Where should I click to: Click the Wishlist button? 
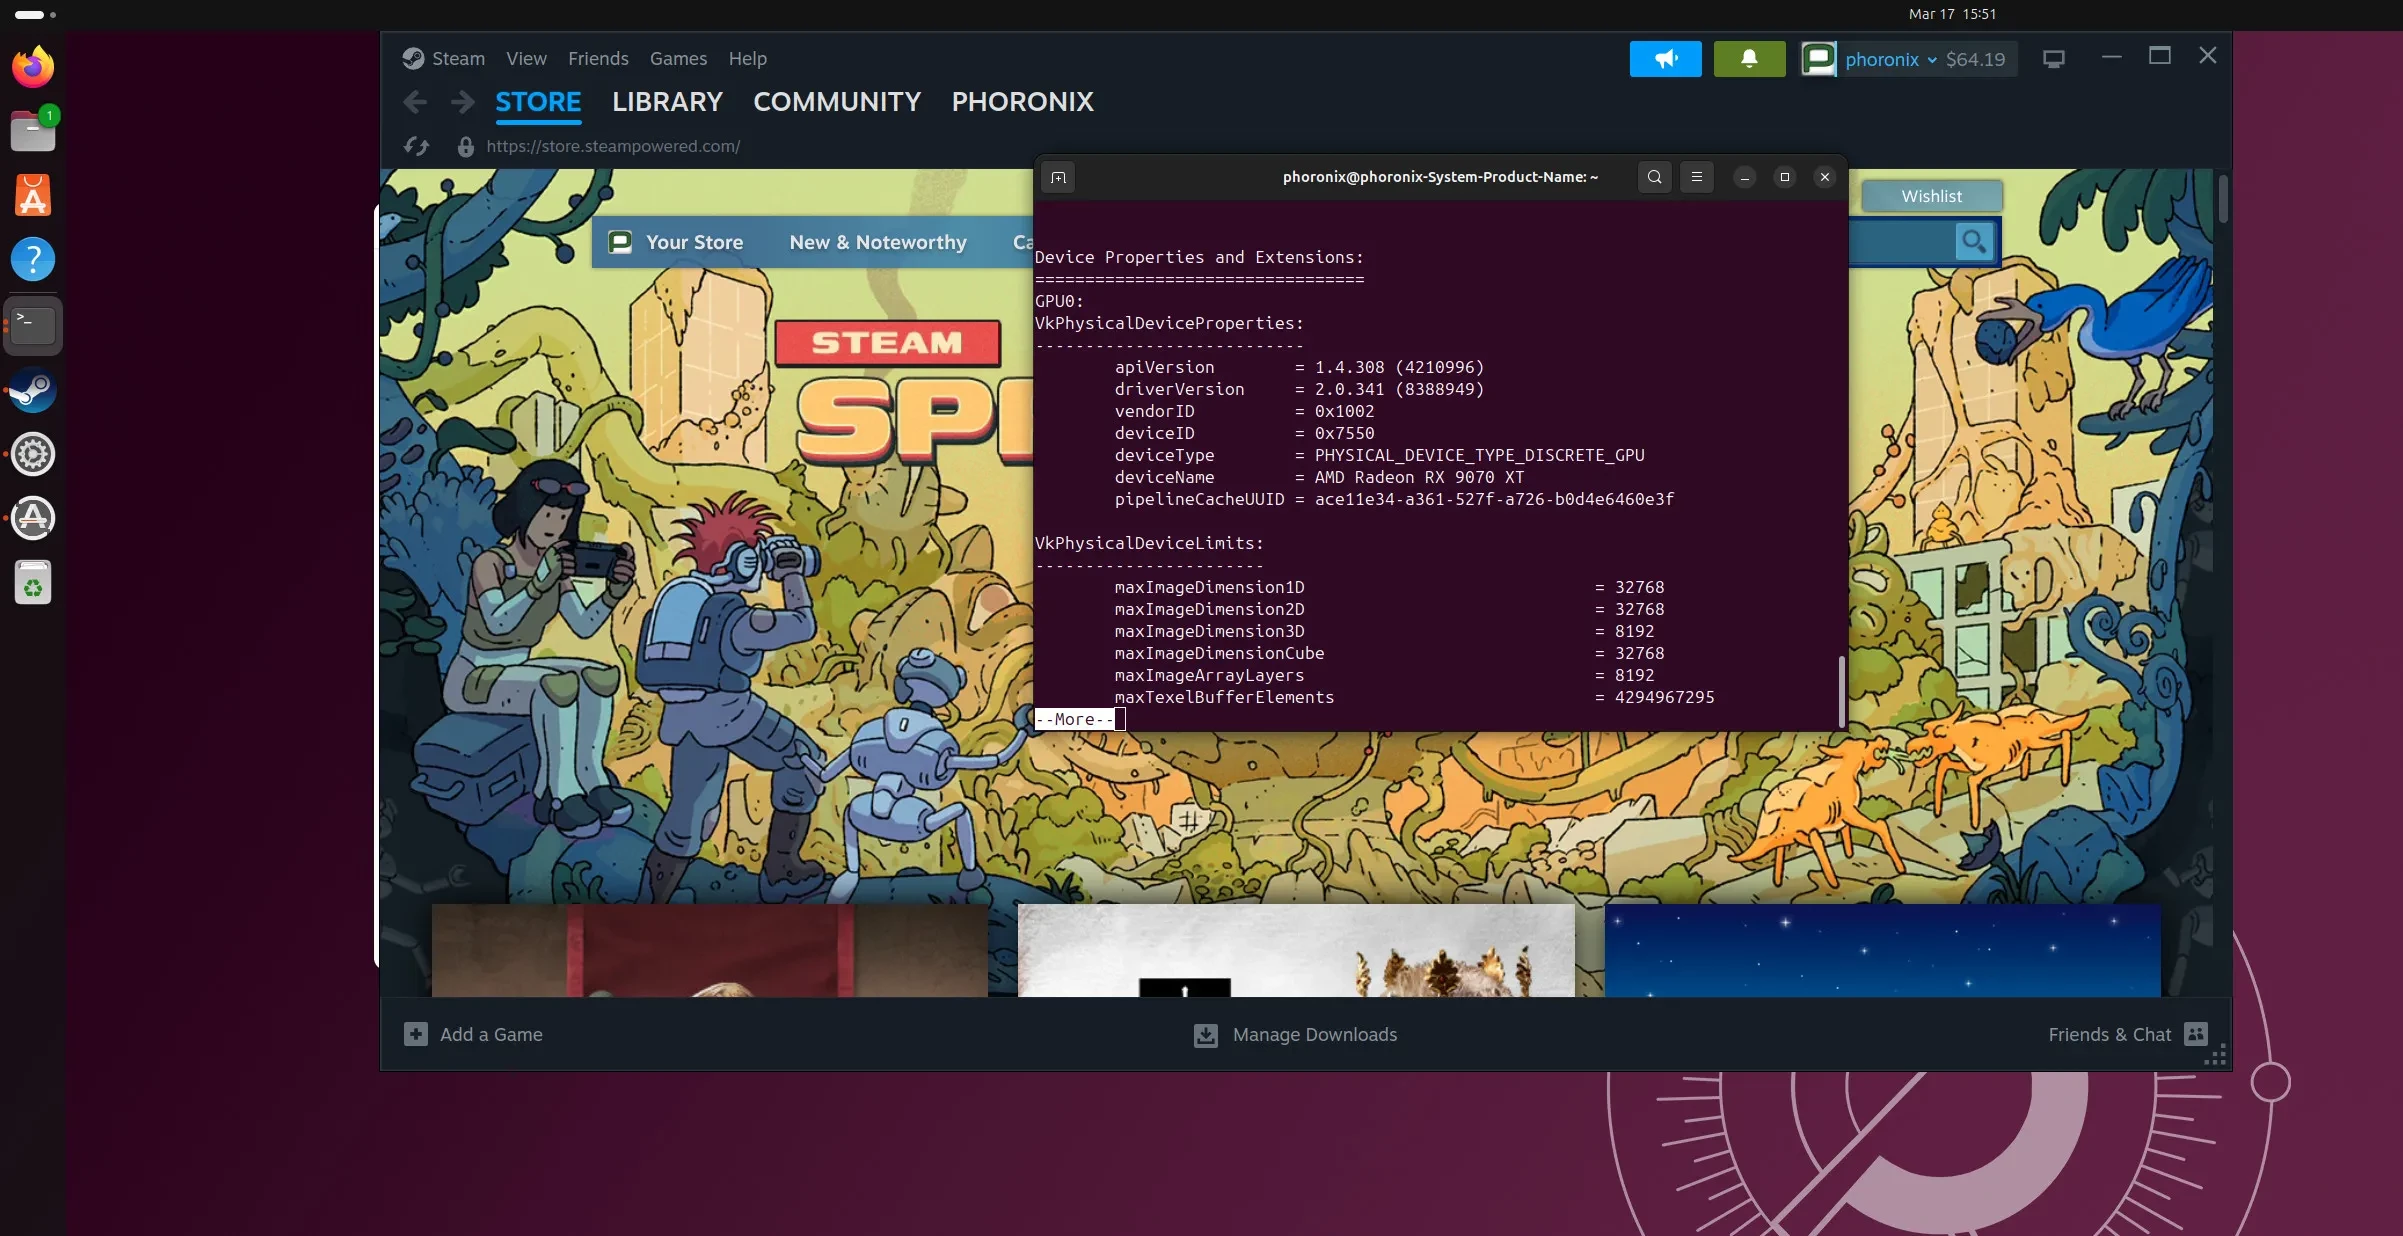click(1930, 196)
